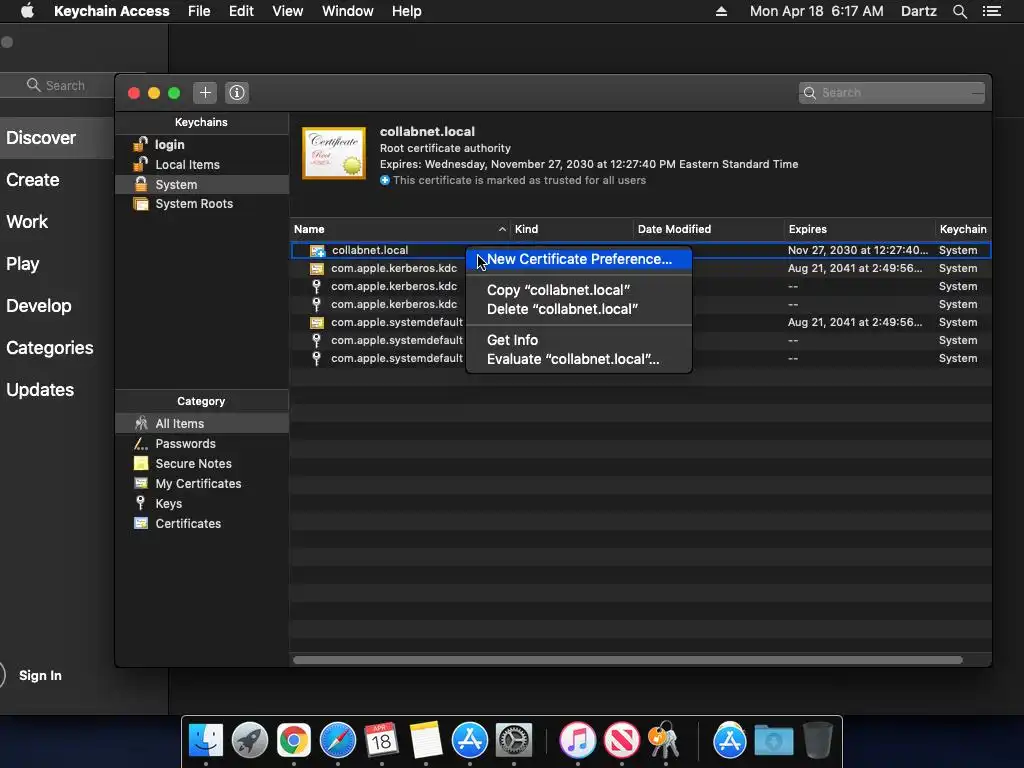Open Launchpad from the Dock
The height and width of the screenshot is (768, 1024).
tap(249, 741)
